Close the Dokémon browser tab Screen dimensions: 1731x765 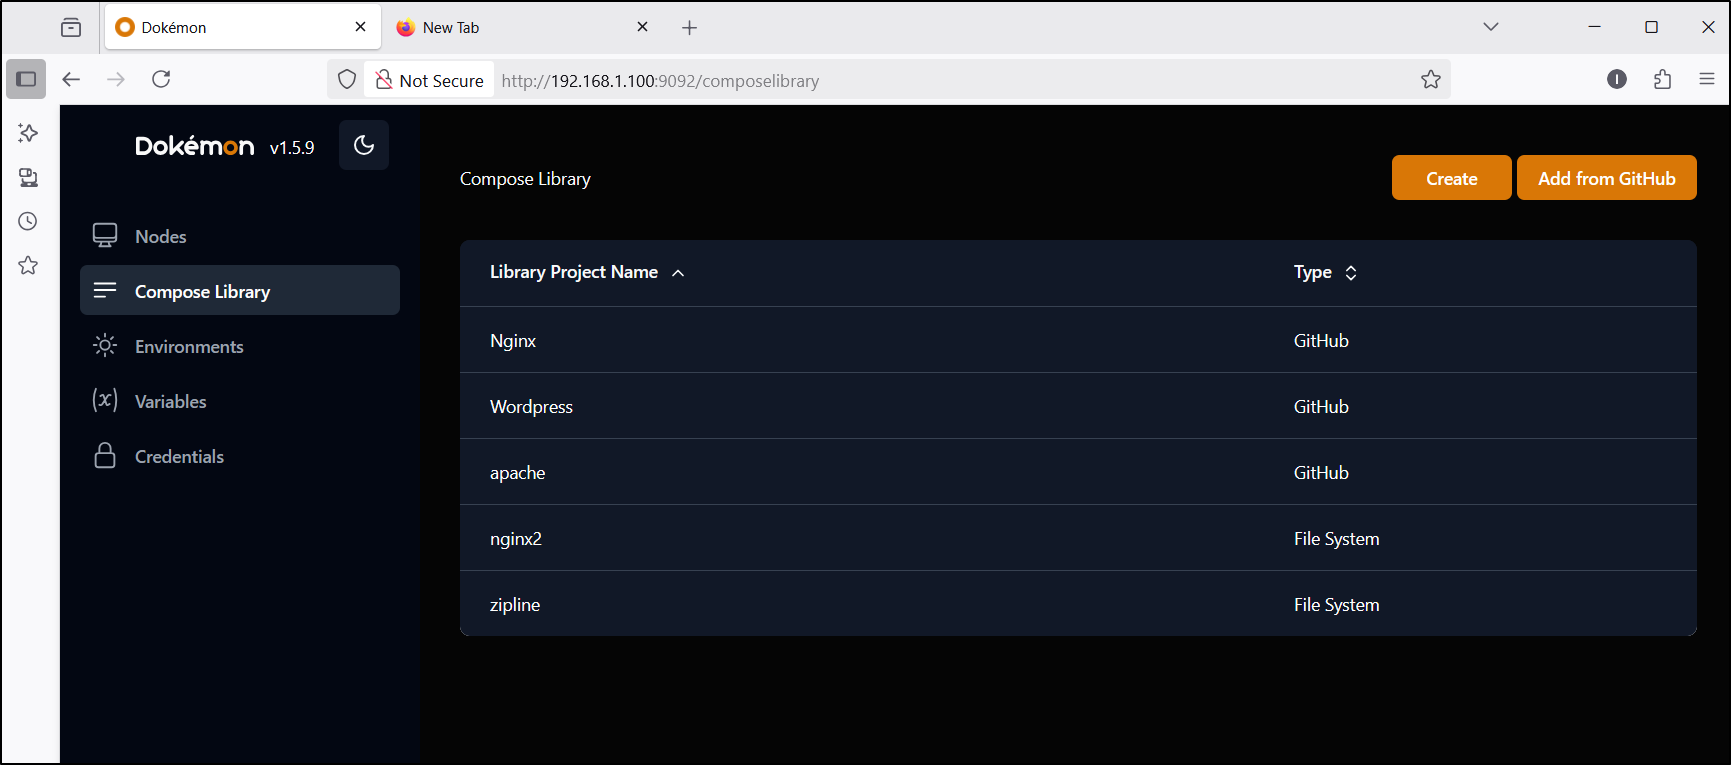360,27
